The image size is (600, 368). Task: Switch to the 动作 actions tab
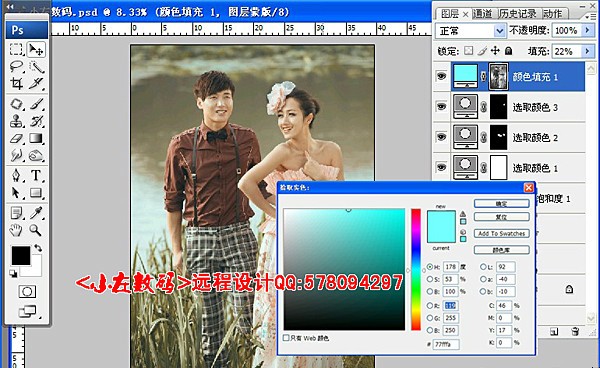click(553, 14)
